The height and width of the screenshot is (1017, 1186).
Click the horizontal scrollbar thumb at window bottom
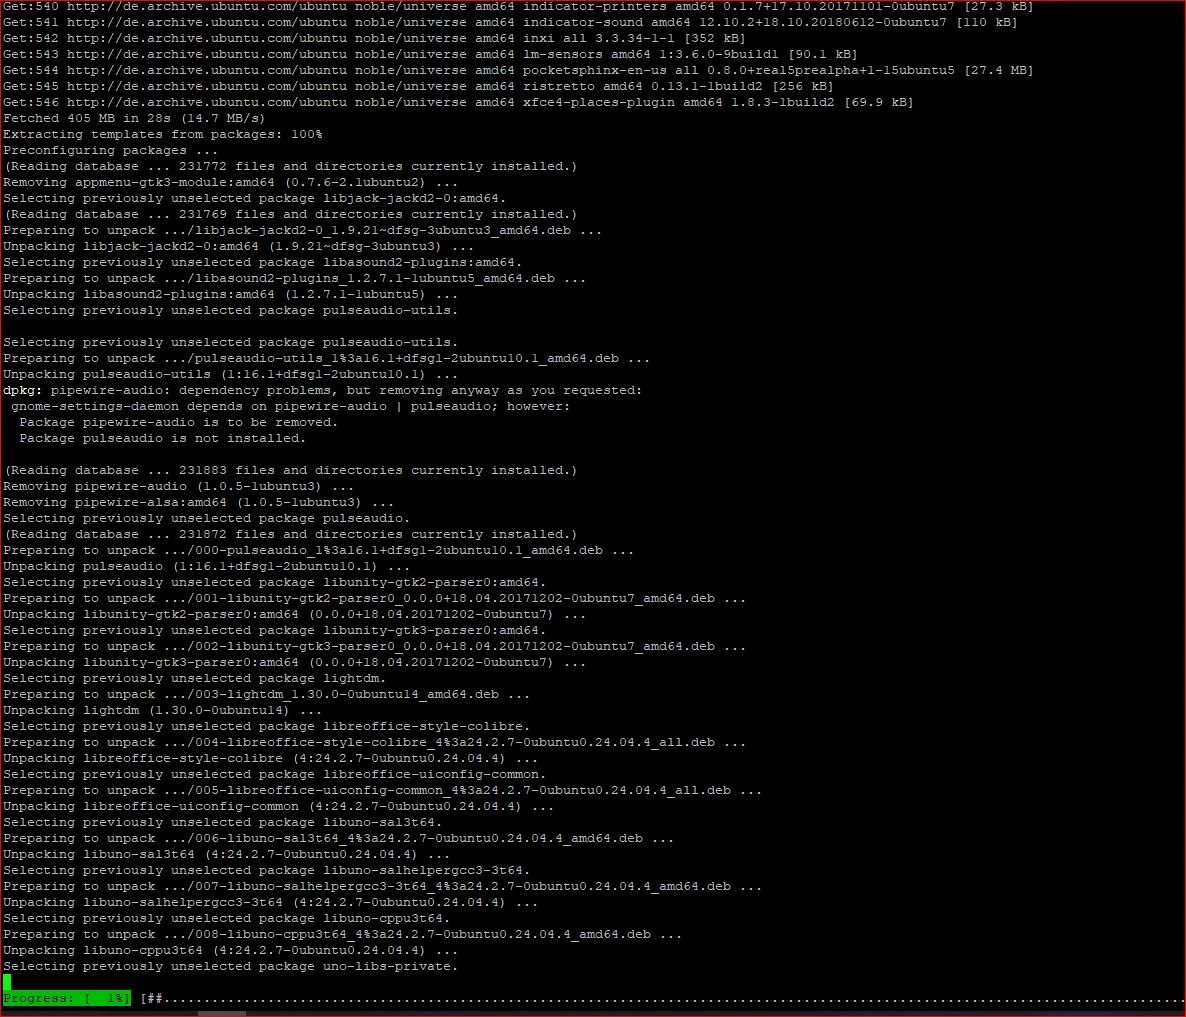222,1013
